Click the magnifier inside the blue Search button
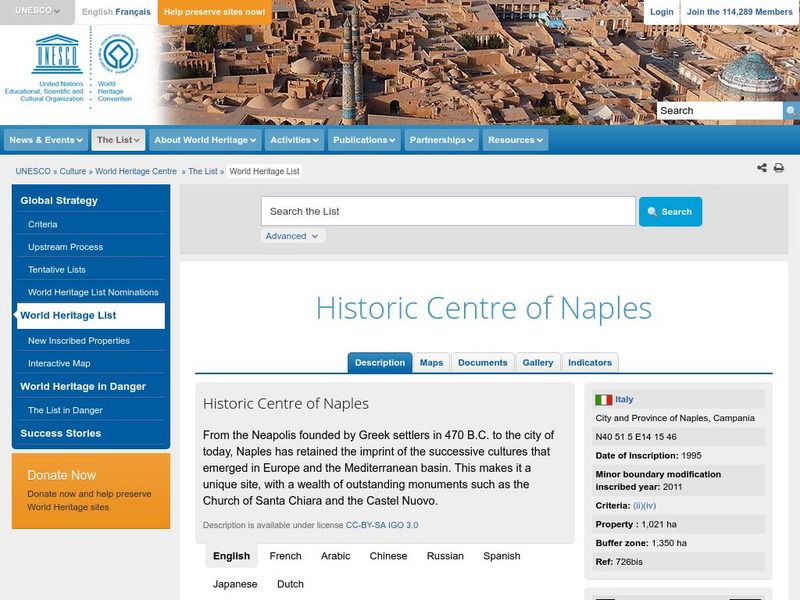The width and height of the screenshot is (800, 600). coord(652,211)
